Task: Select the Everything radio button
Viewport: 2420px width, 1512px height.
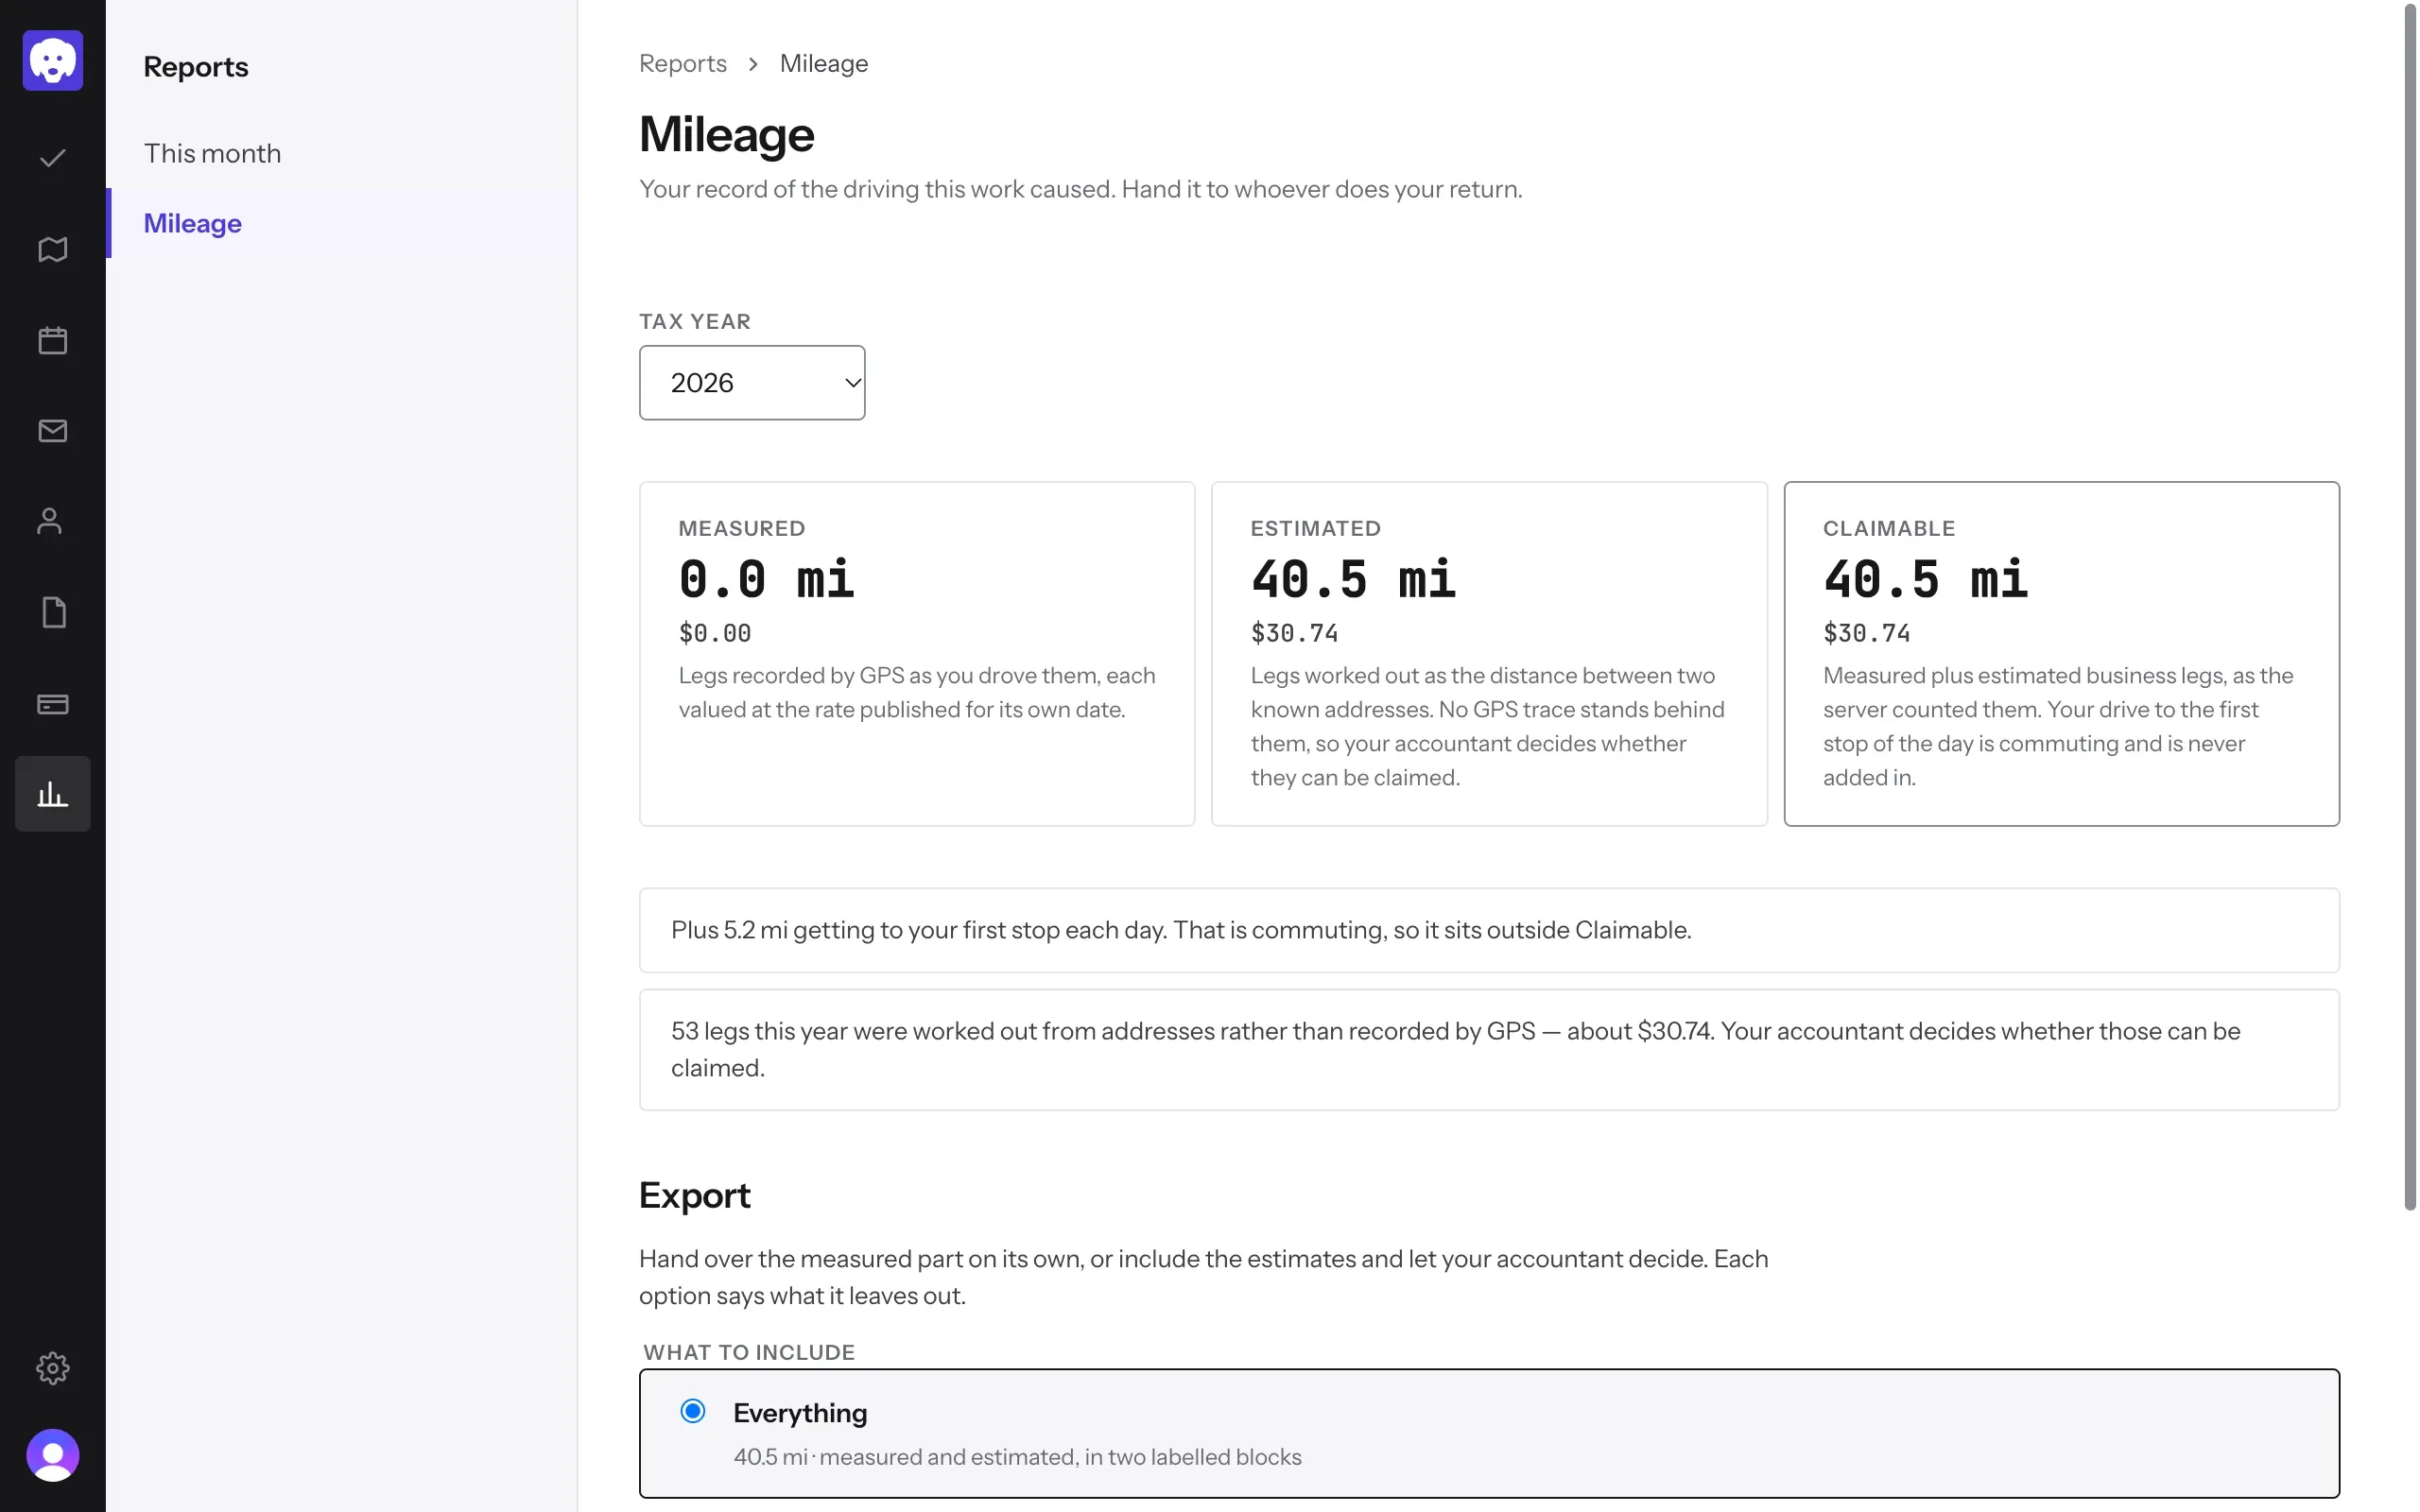Action: click(x=692, y=1411)
